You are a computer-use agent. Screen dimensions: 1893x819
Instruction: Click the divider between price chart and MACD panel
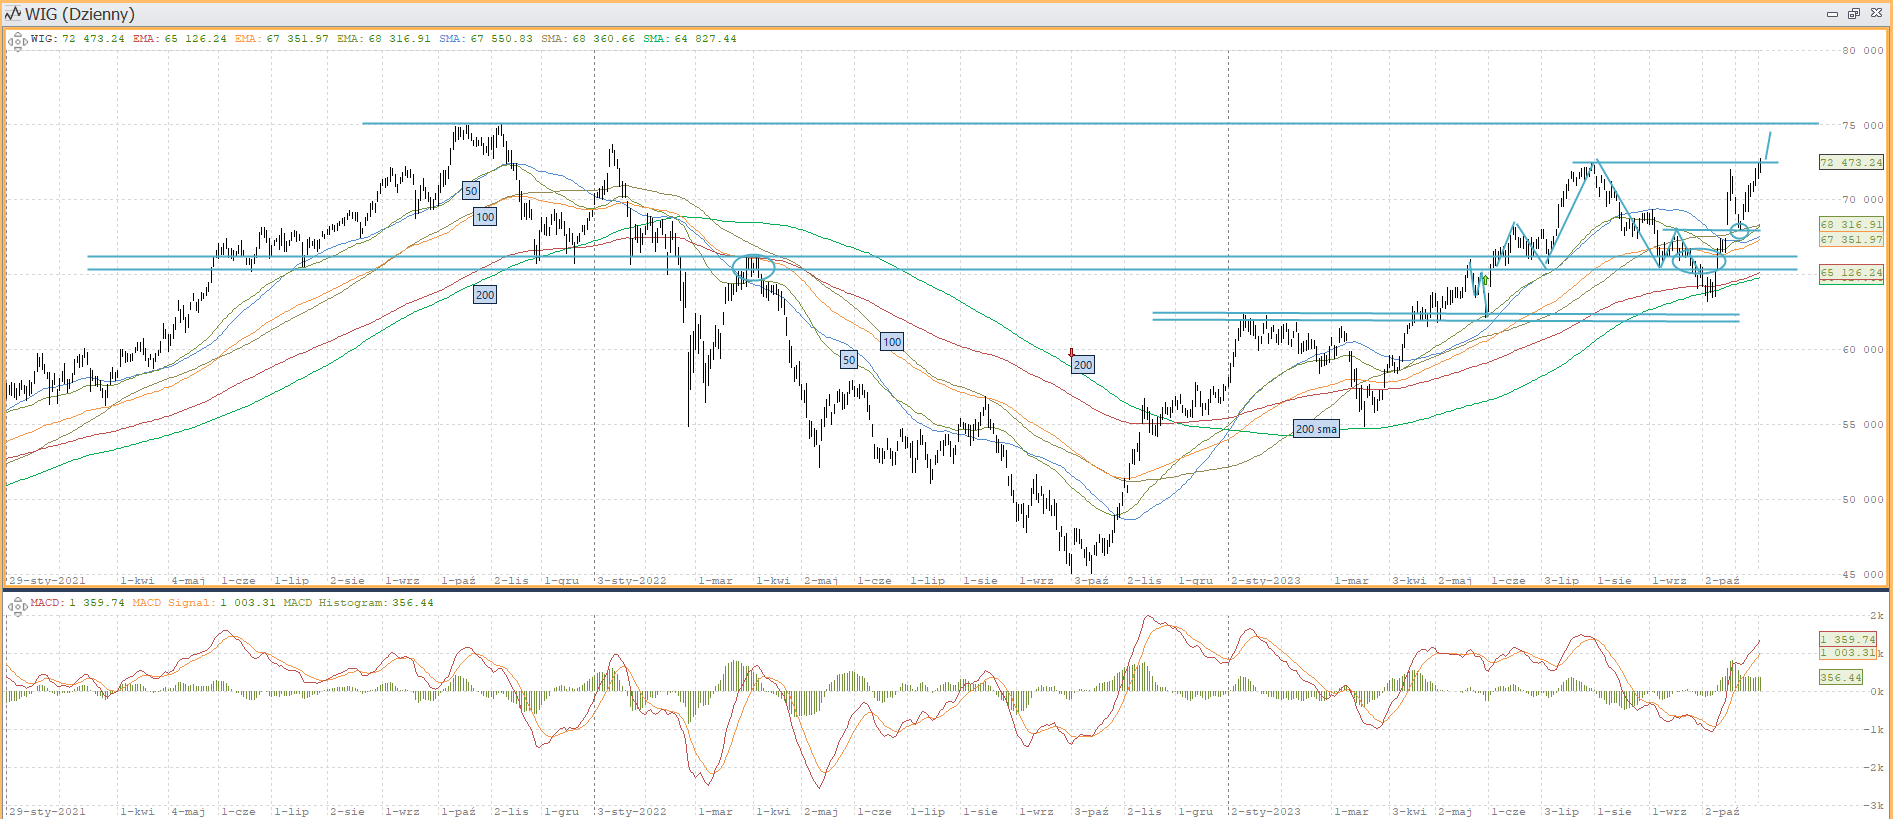click(x=946, y=589)
